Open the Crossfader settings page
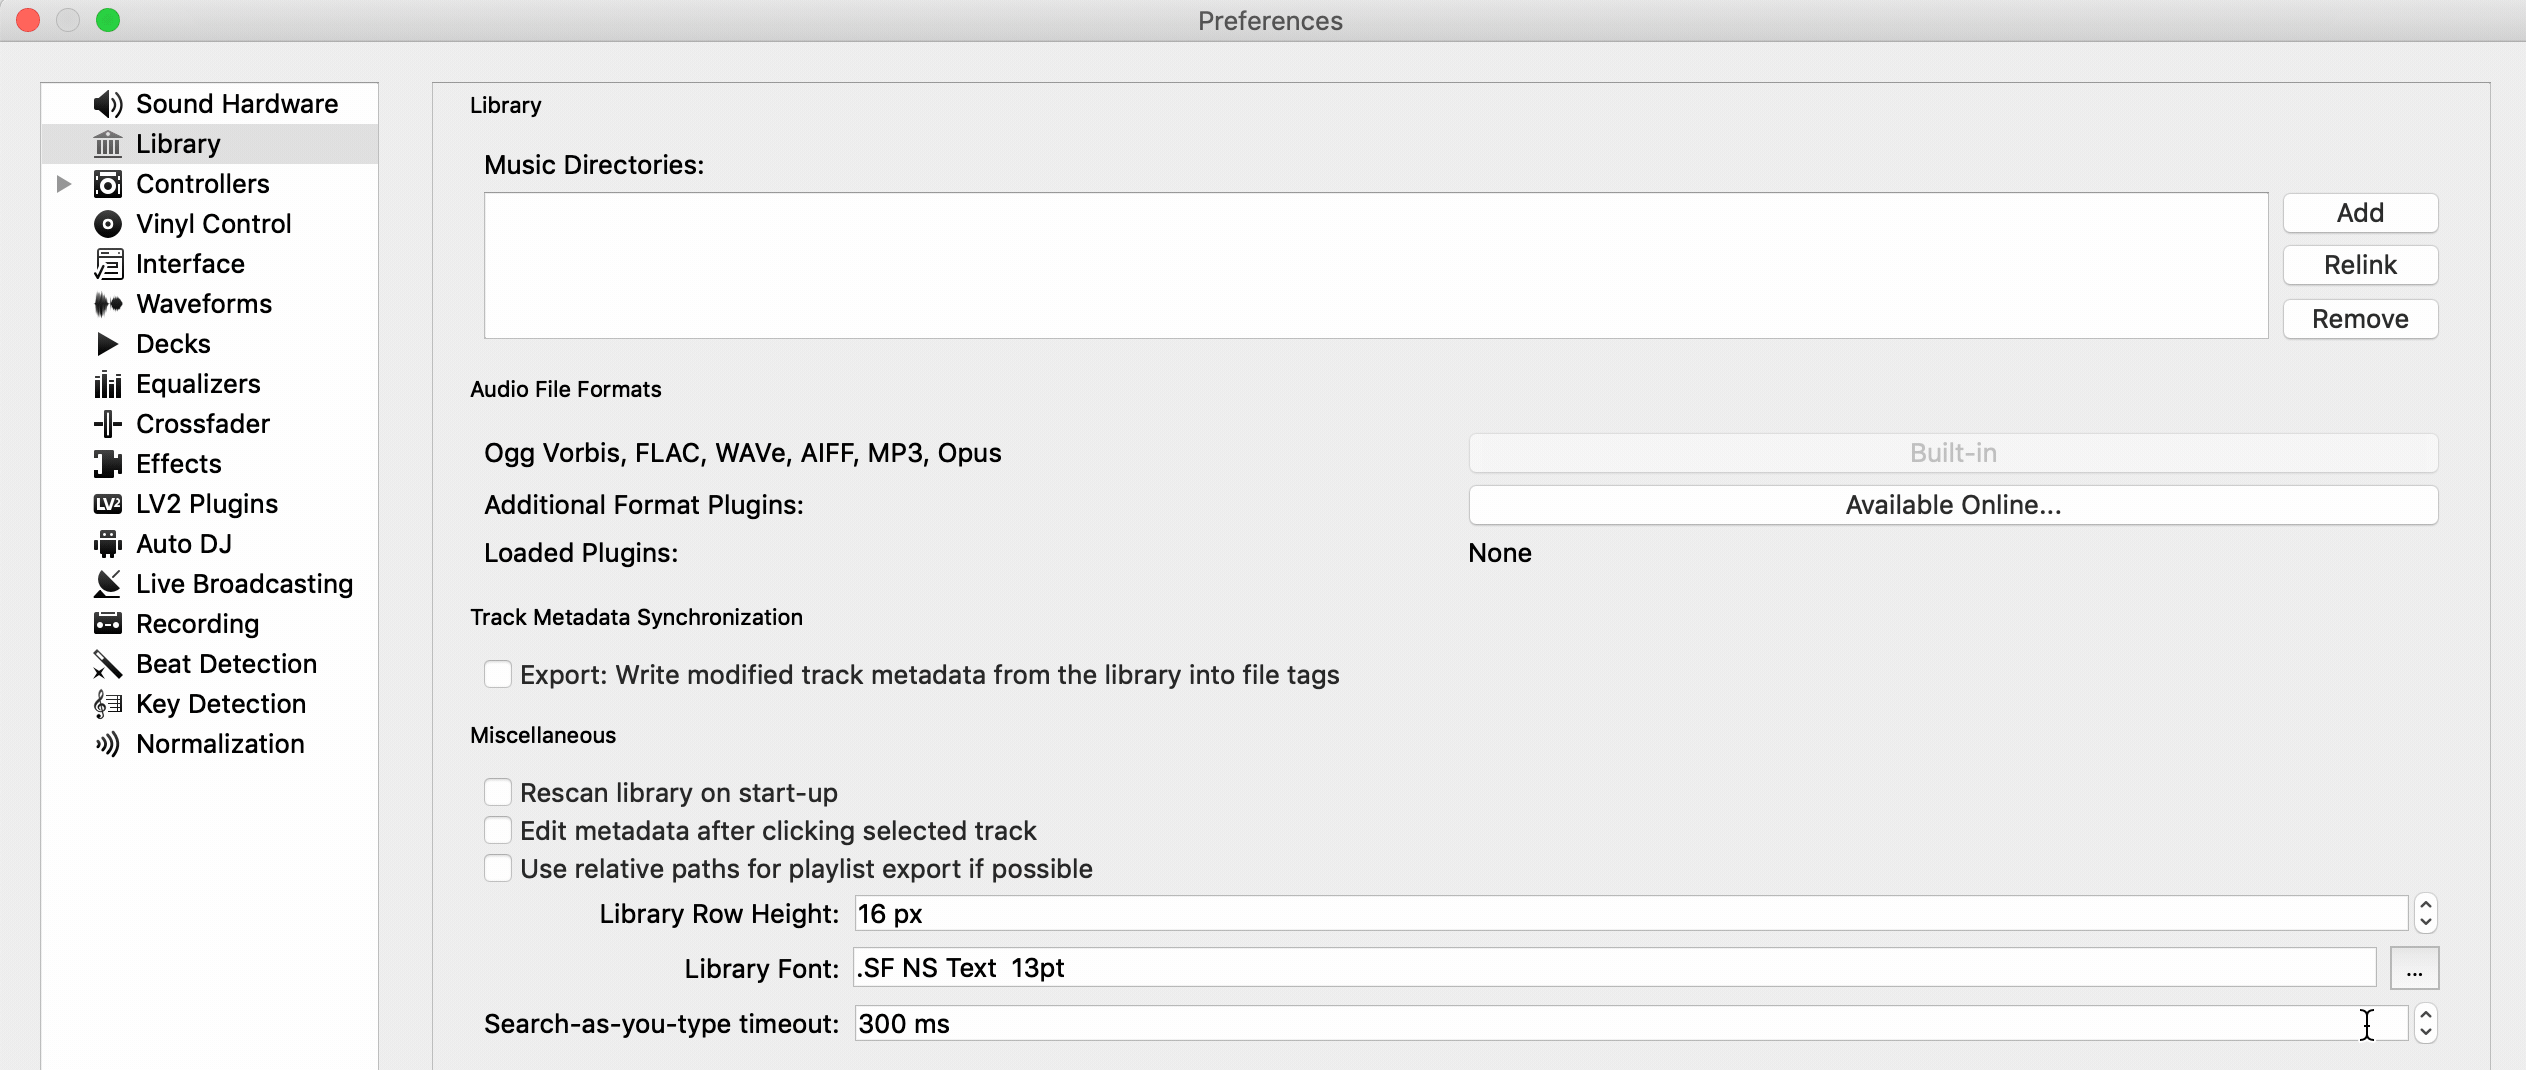This screenshot has width=2526, height=1070. coord(203,424)
